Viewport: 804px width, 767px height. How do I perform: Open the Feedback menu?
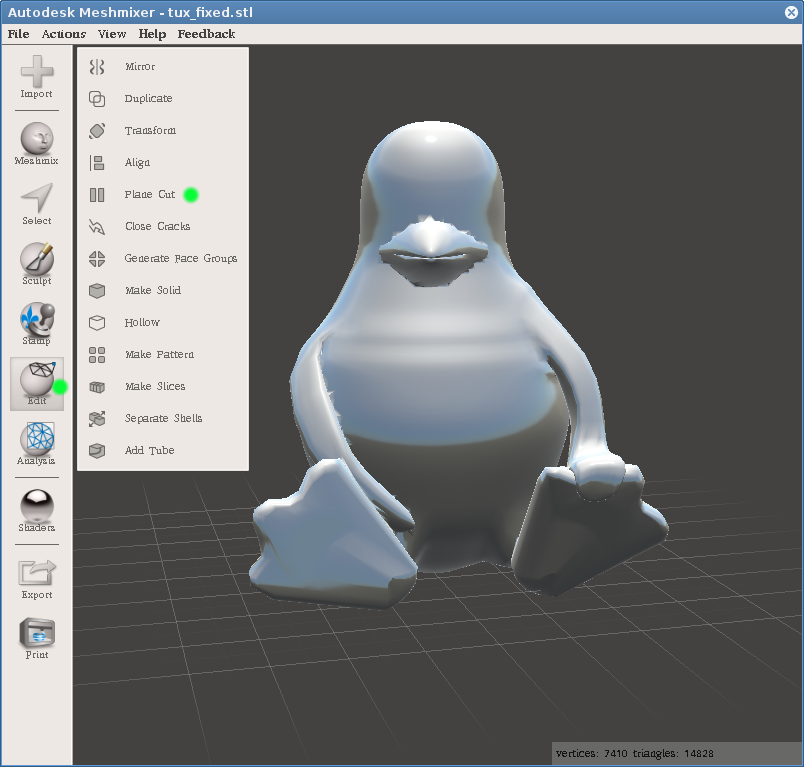(x=206, y=34)
